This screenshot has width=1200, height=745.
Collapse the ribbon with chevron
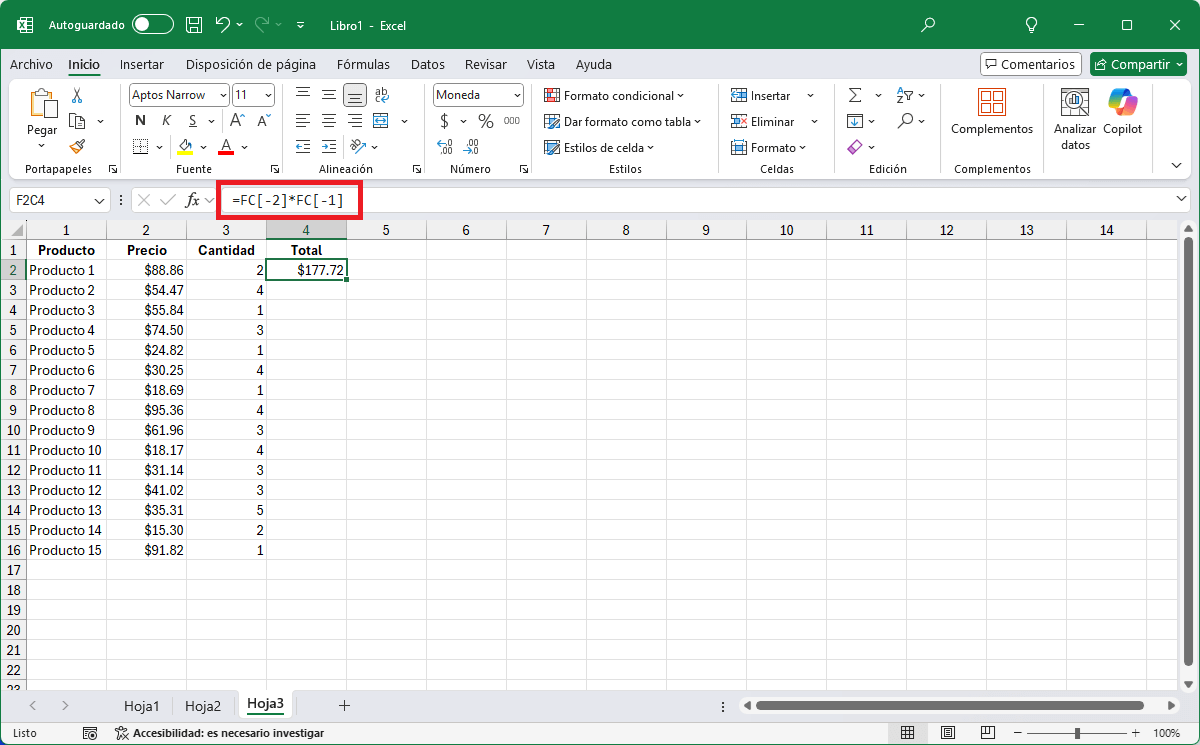point(1176,165)
